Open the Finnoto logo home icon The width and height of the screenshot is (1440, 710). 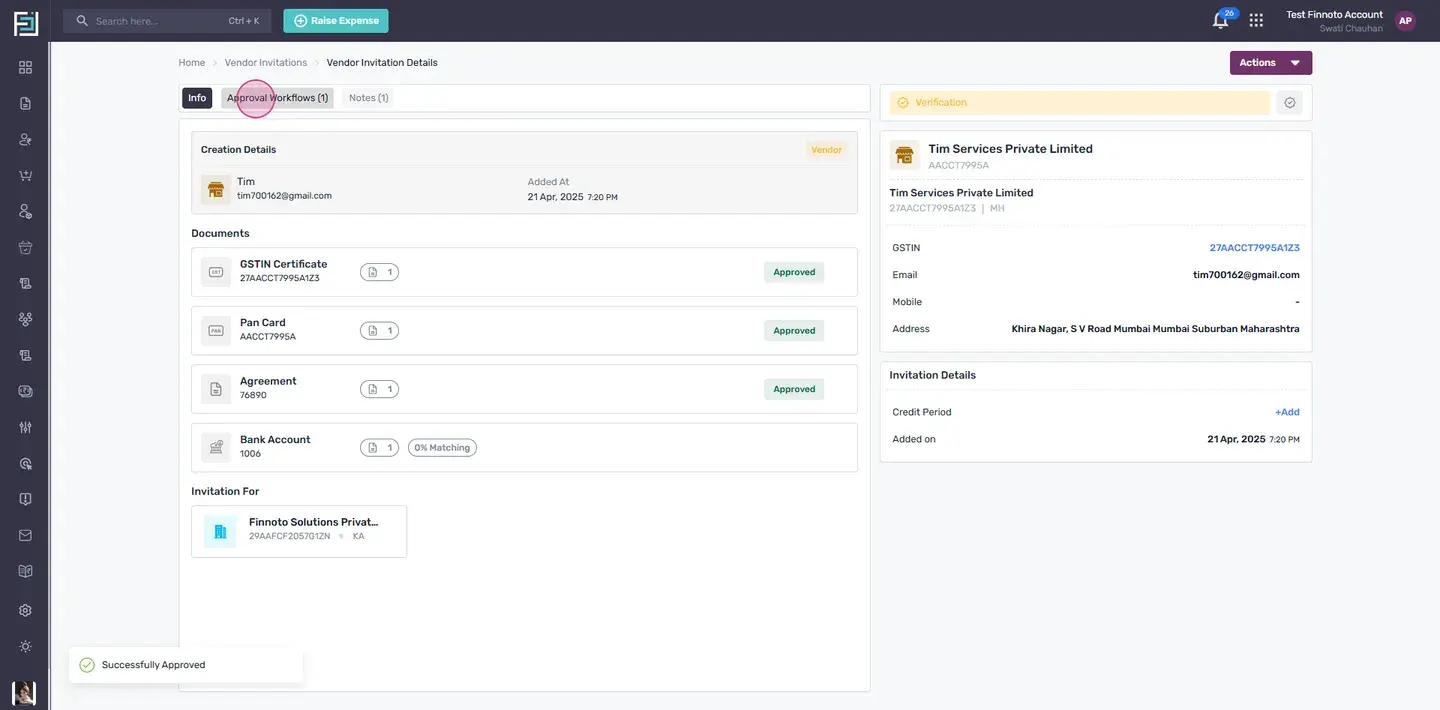tap(26, 23)
